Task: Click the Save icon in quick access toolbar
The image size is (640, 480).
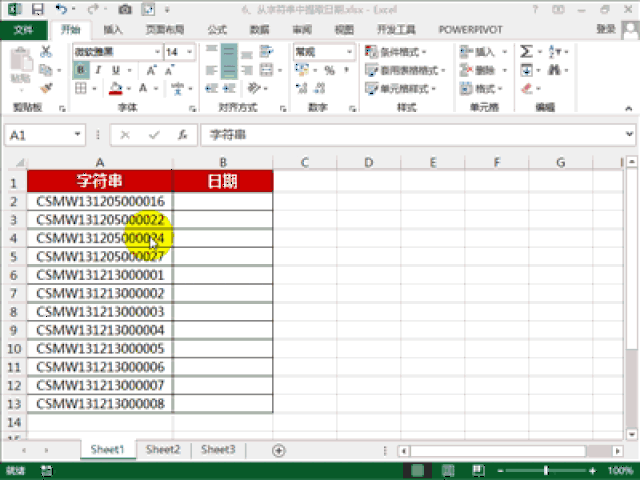Action: [38, 9]
